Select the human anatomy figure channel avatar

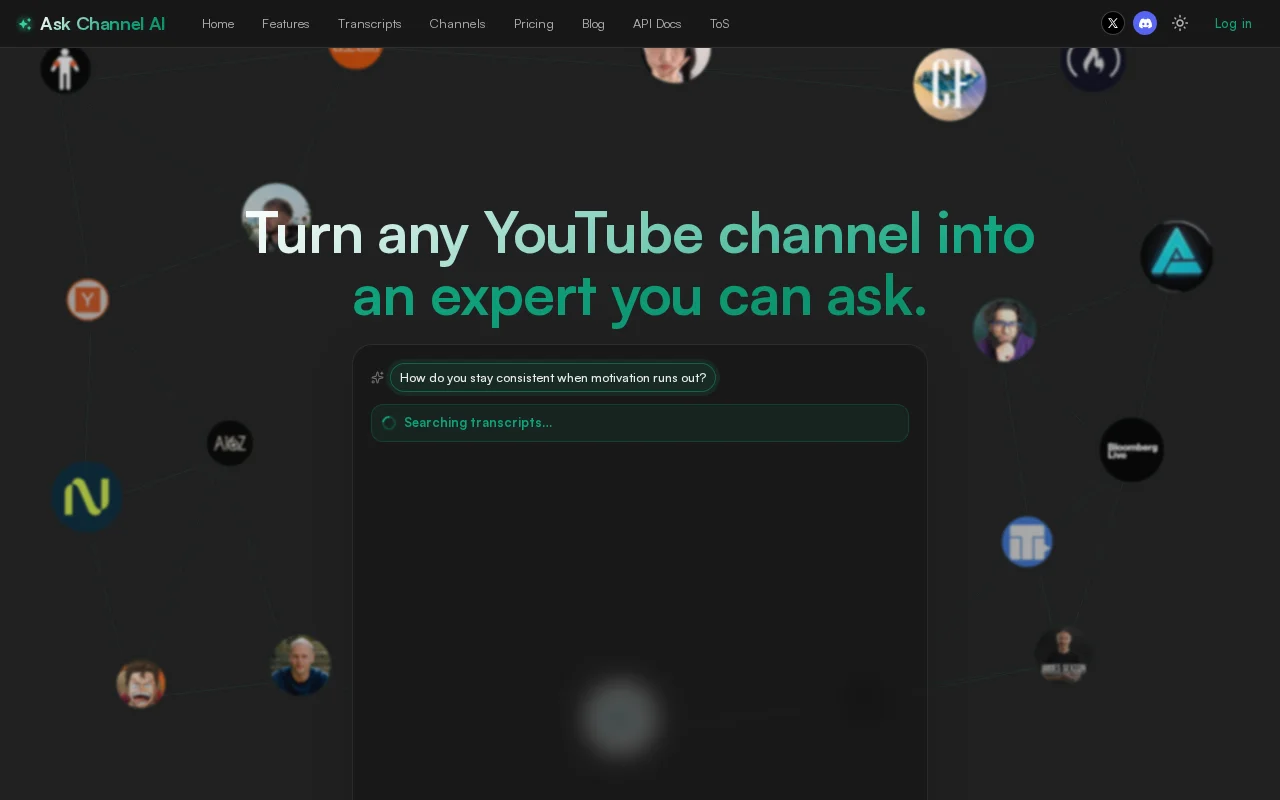(65, 70)
